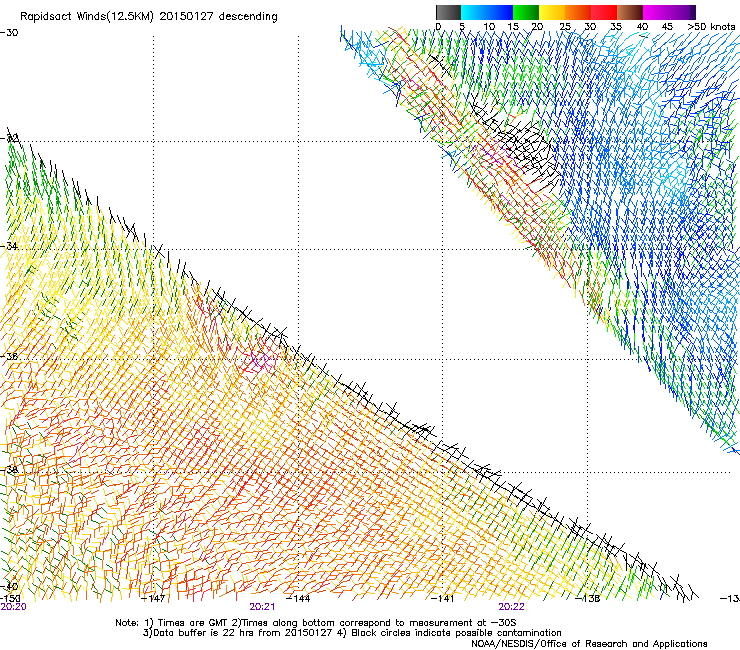Image resolution: width=740 pixels, height=650 pixels.
Task: Click the -144 longitude axis label
Action: (x=298, y=599)
